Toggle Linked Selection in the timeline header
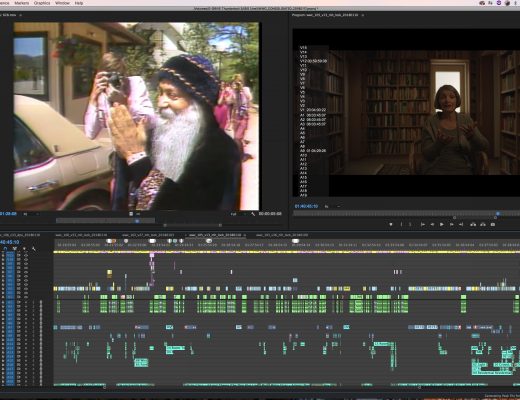The width and height of the screenshot is (520, 400). [15, 249]
